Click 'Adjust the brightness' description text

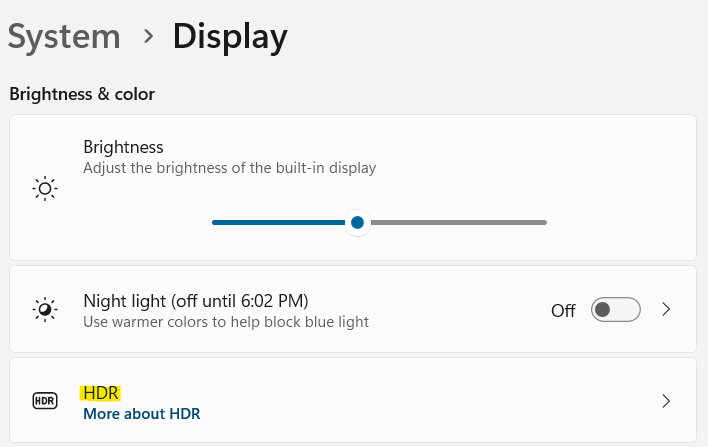coord(229,168)
